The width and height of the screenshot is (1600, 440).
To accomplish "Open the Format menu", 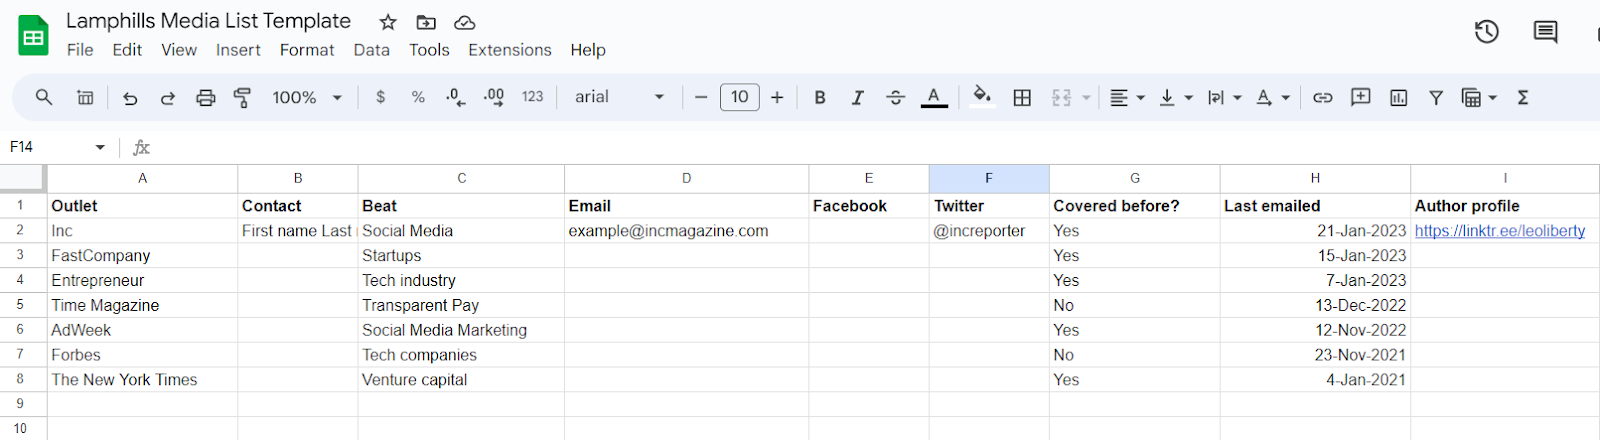I will tap(307, 50).
